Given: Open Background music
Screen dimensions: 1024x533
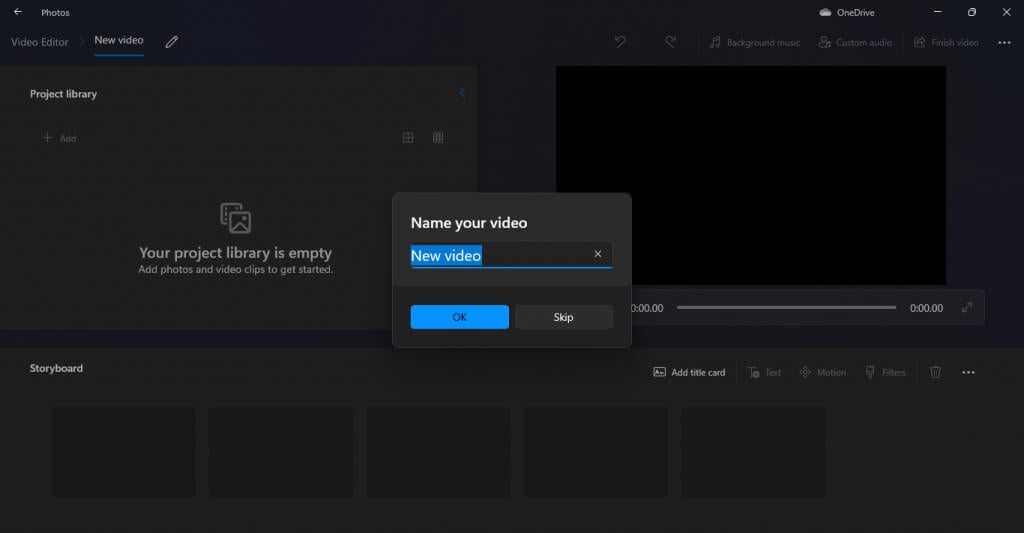Looking at the screenshot, I should [x=754, y=42].
